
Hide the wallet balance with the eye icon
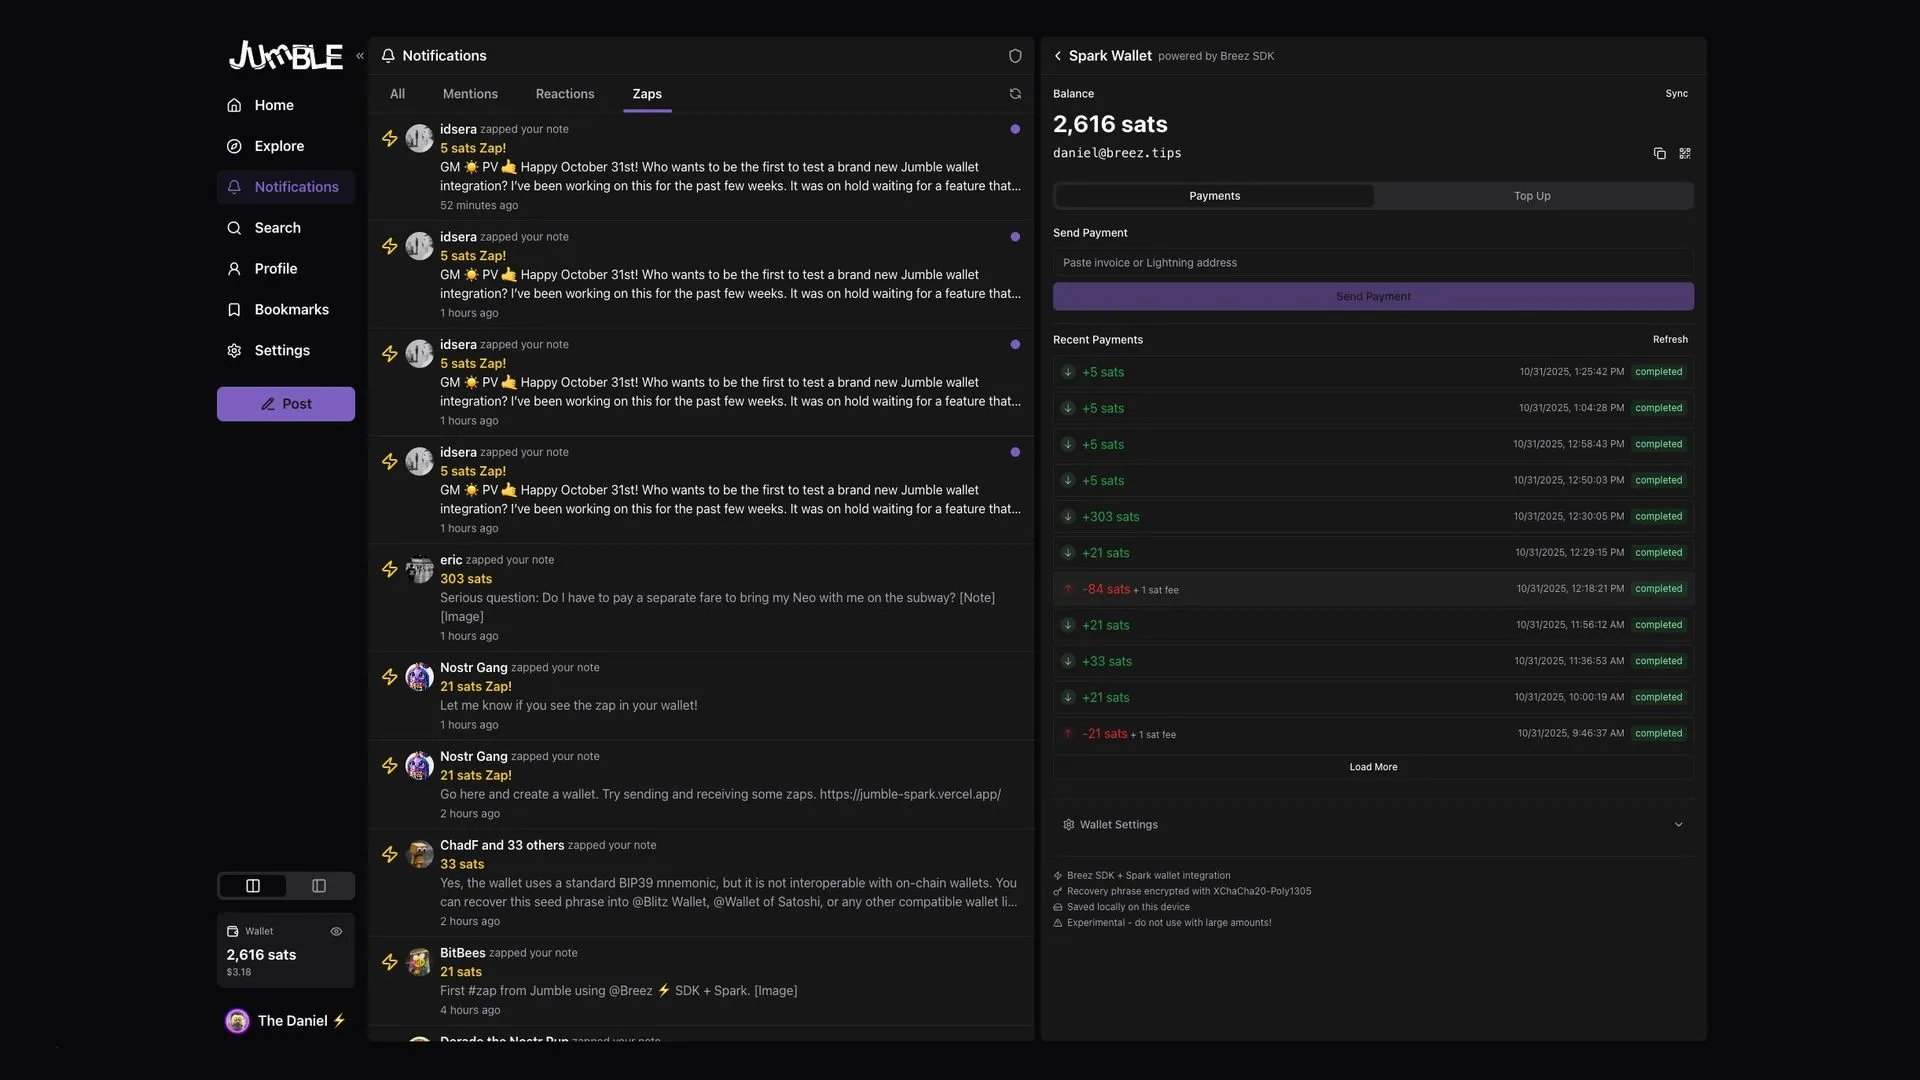point(336,931)
